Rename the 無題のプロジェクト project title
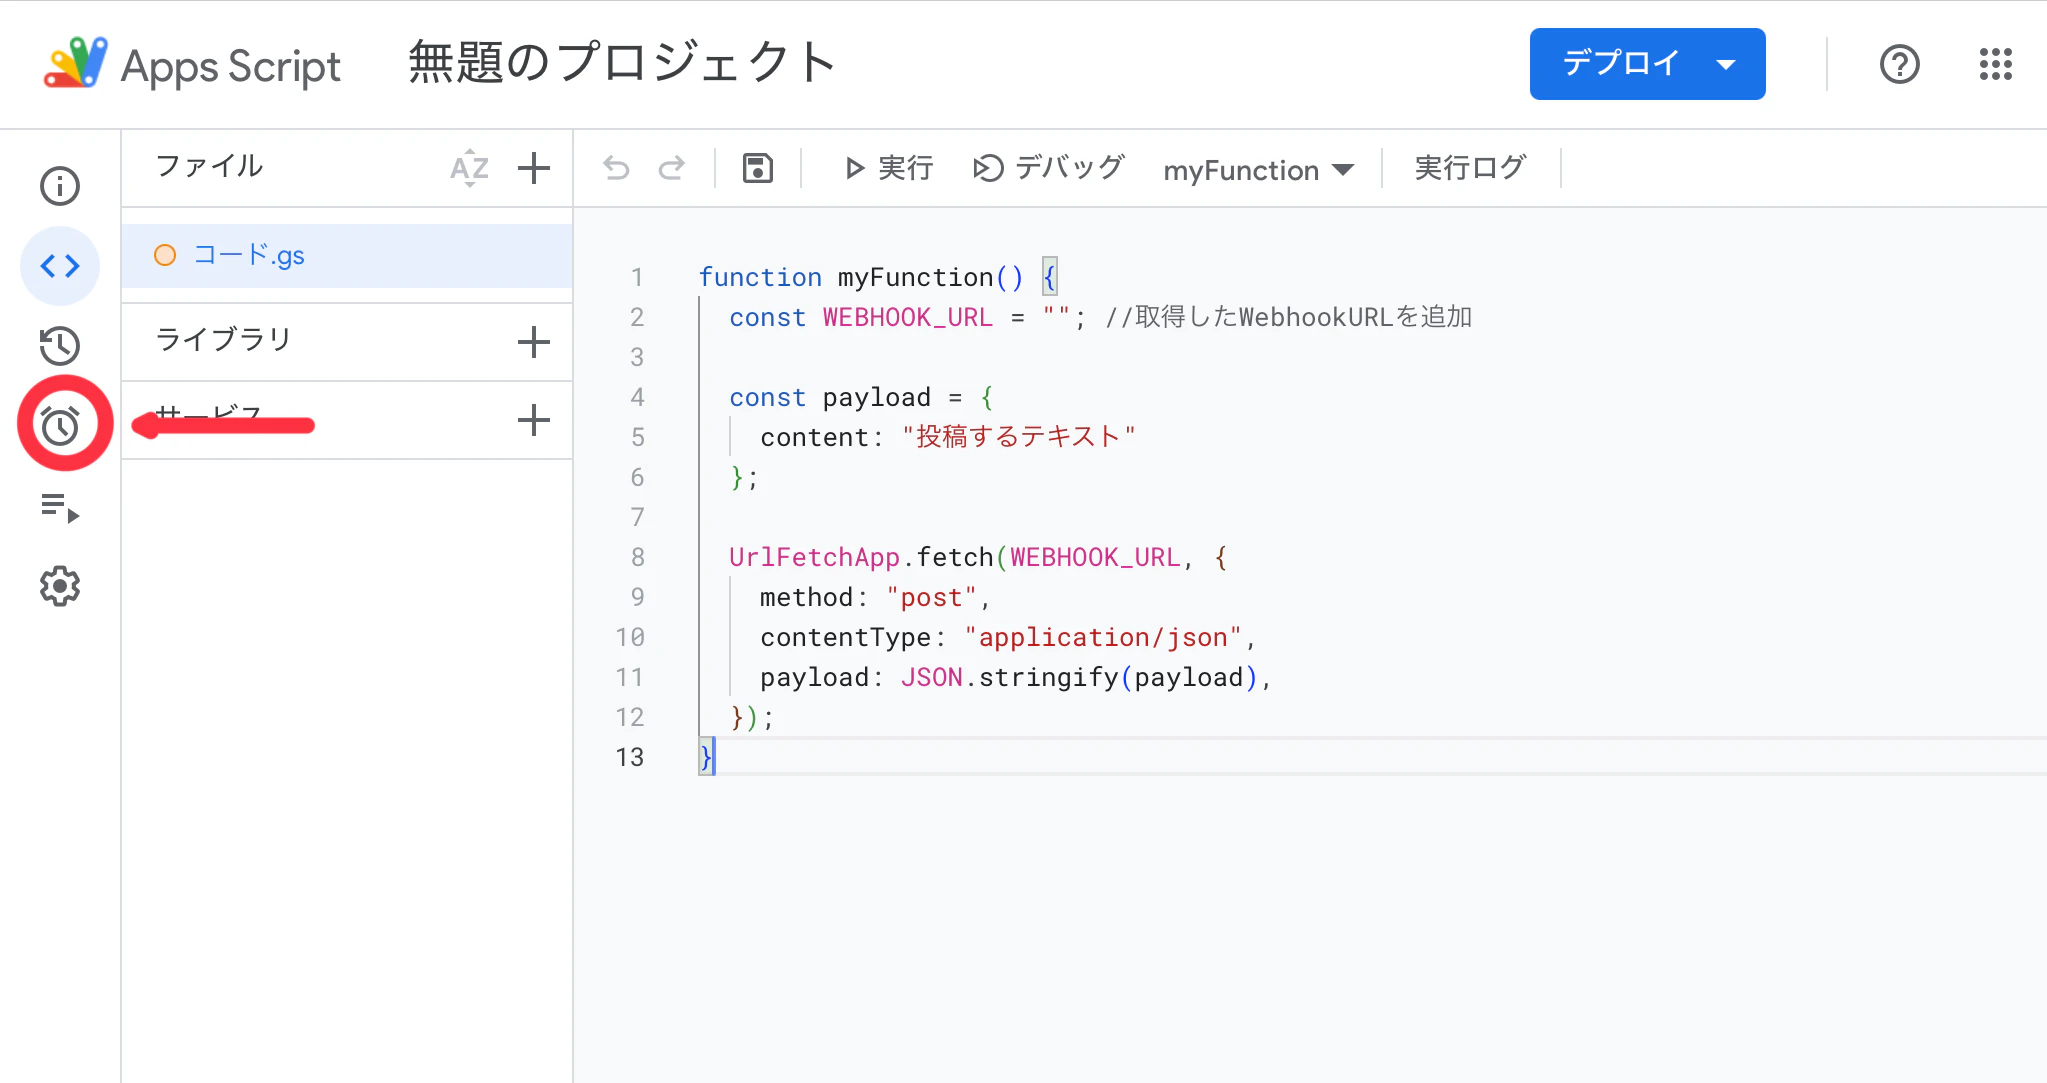 (x=622, y=63)
